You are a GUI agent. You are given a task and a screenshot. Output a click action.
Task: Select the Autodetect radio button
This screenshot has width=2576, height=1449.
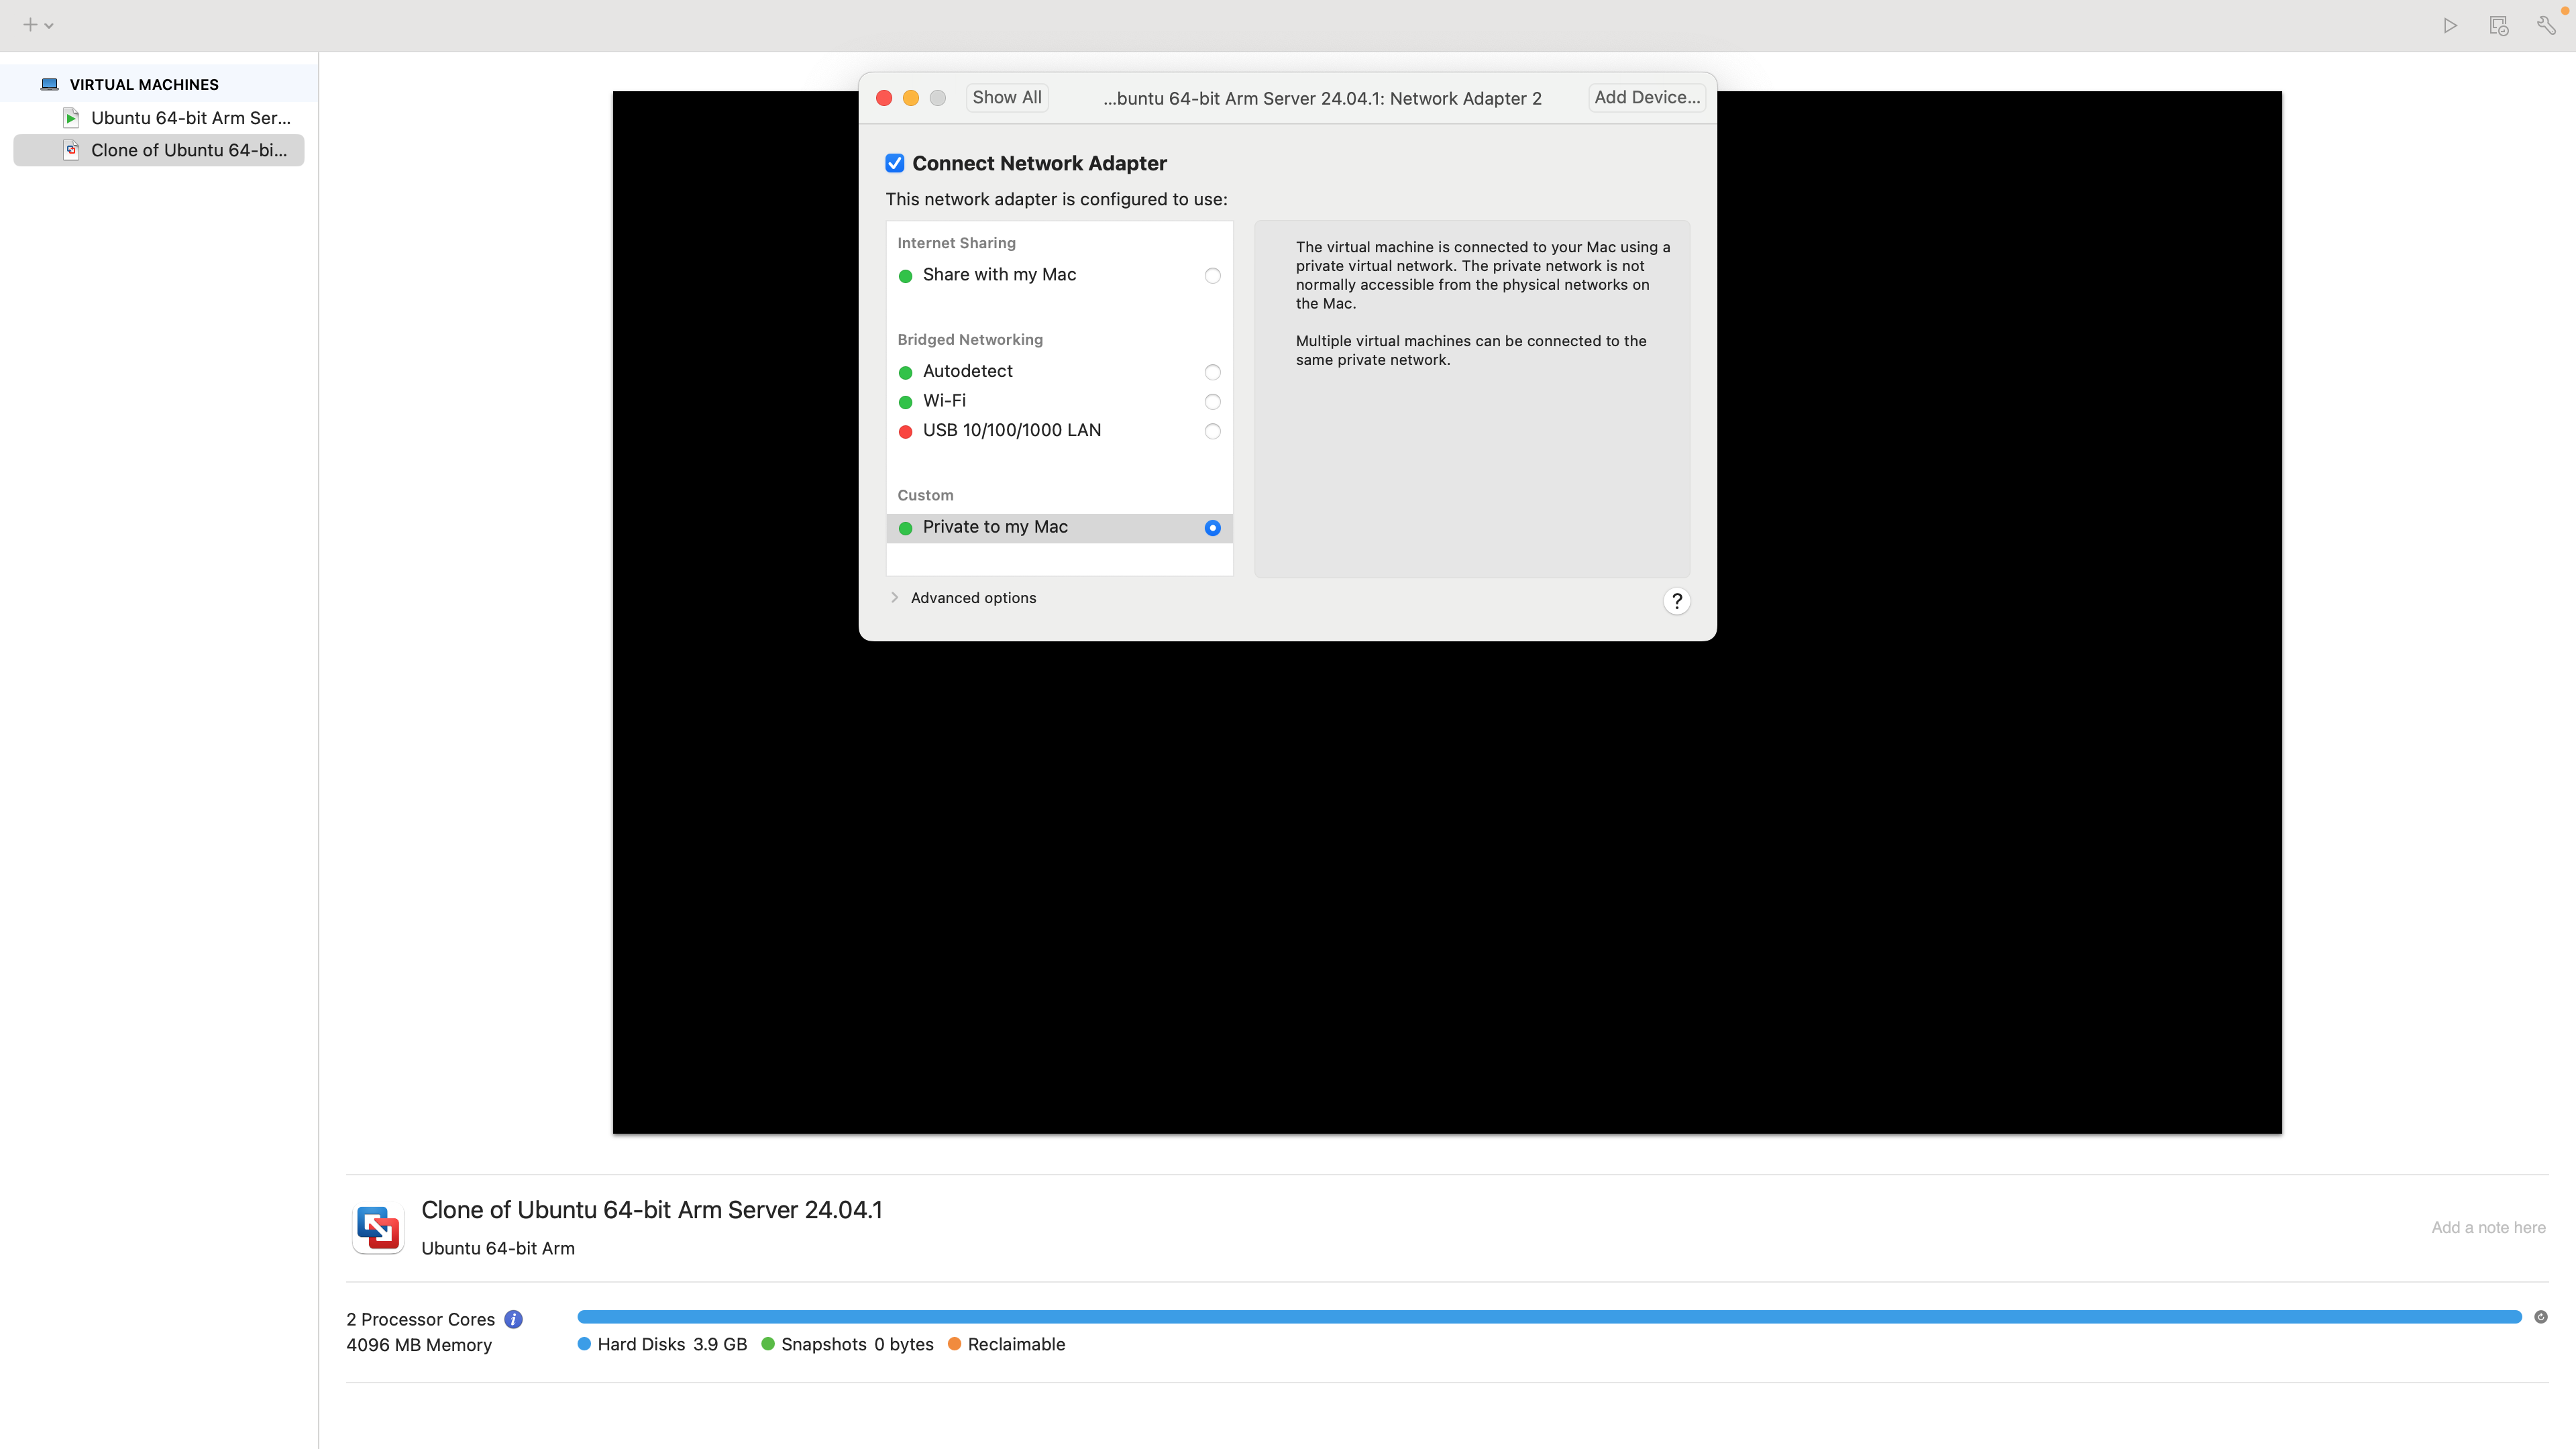(x=1212, y=372)
